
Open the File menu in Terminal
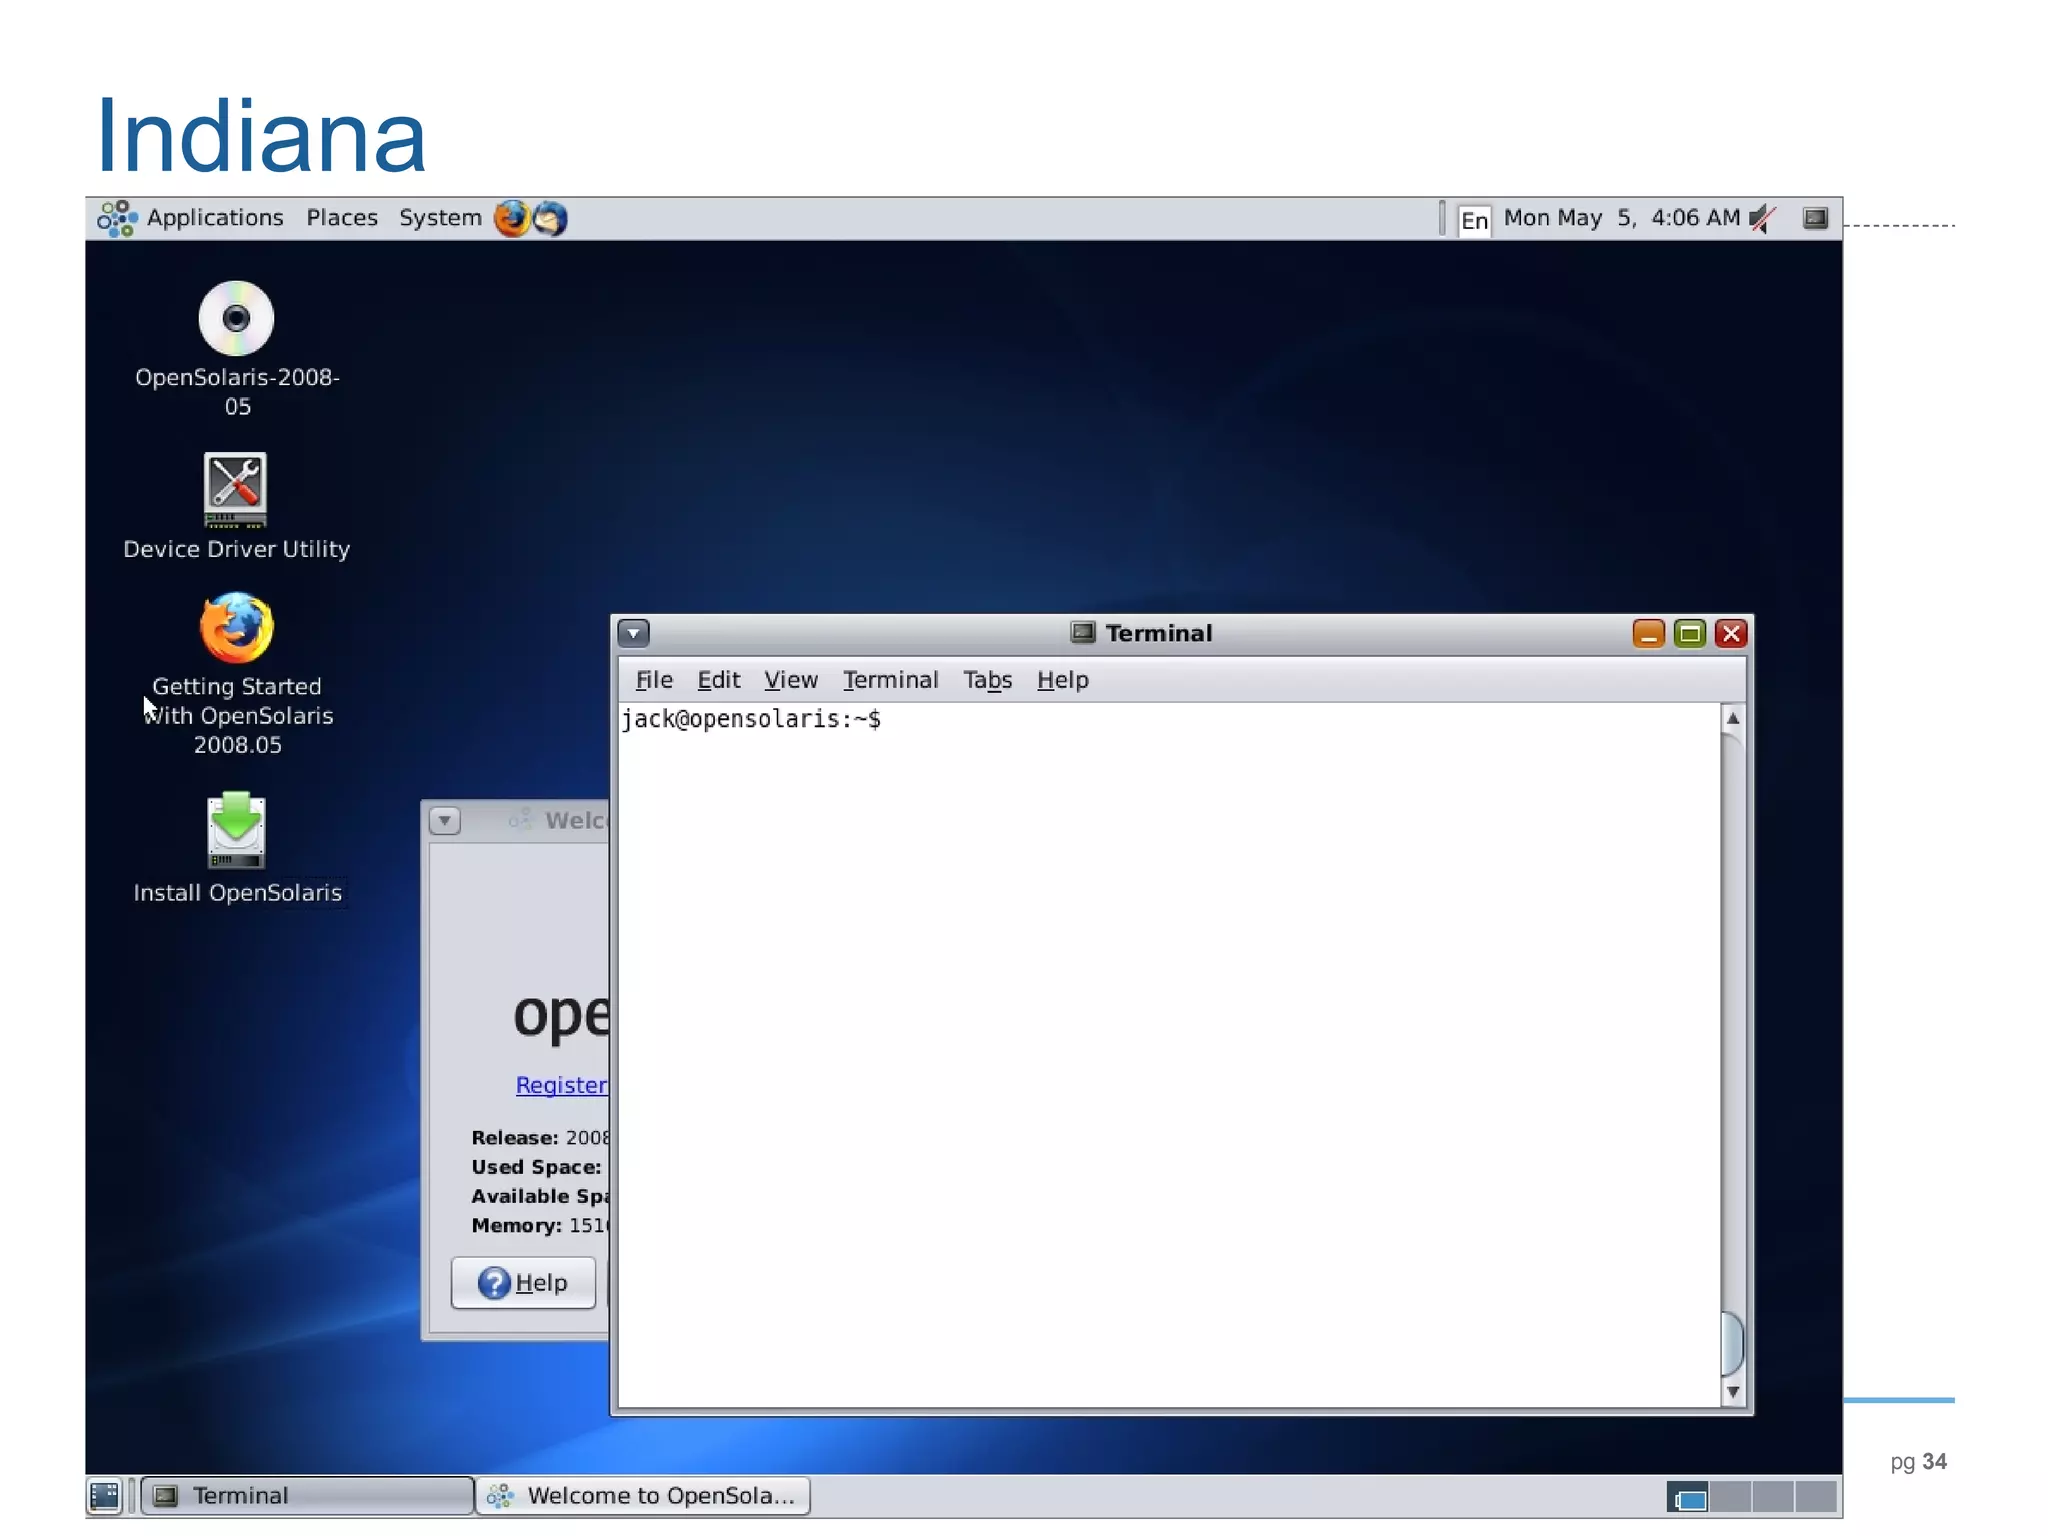click(654, 680)
